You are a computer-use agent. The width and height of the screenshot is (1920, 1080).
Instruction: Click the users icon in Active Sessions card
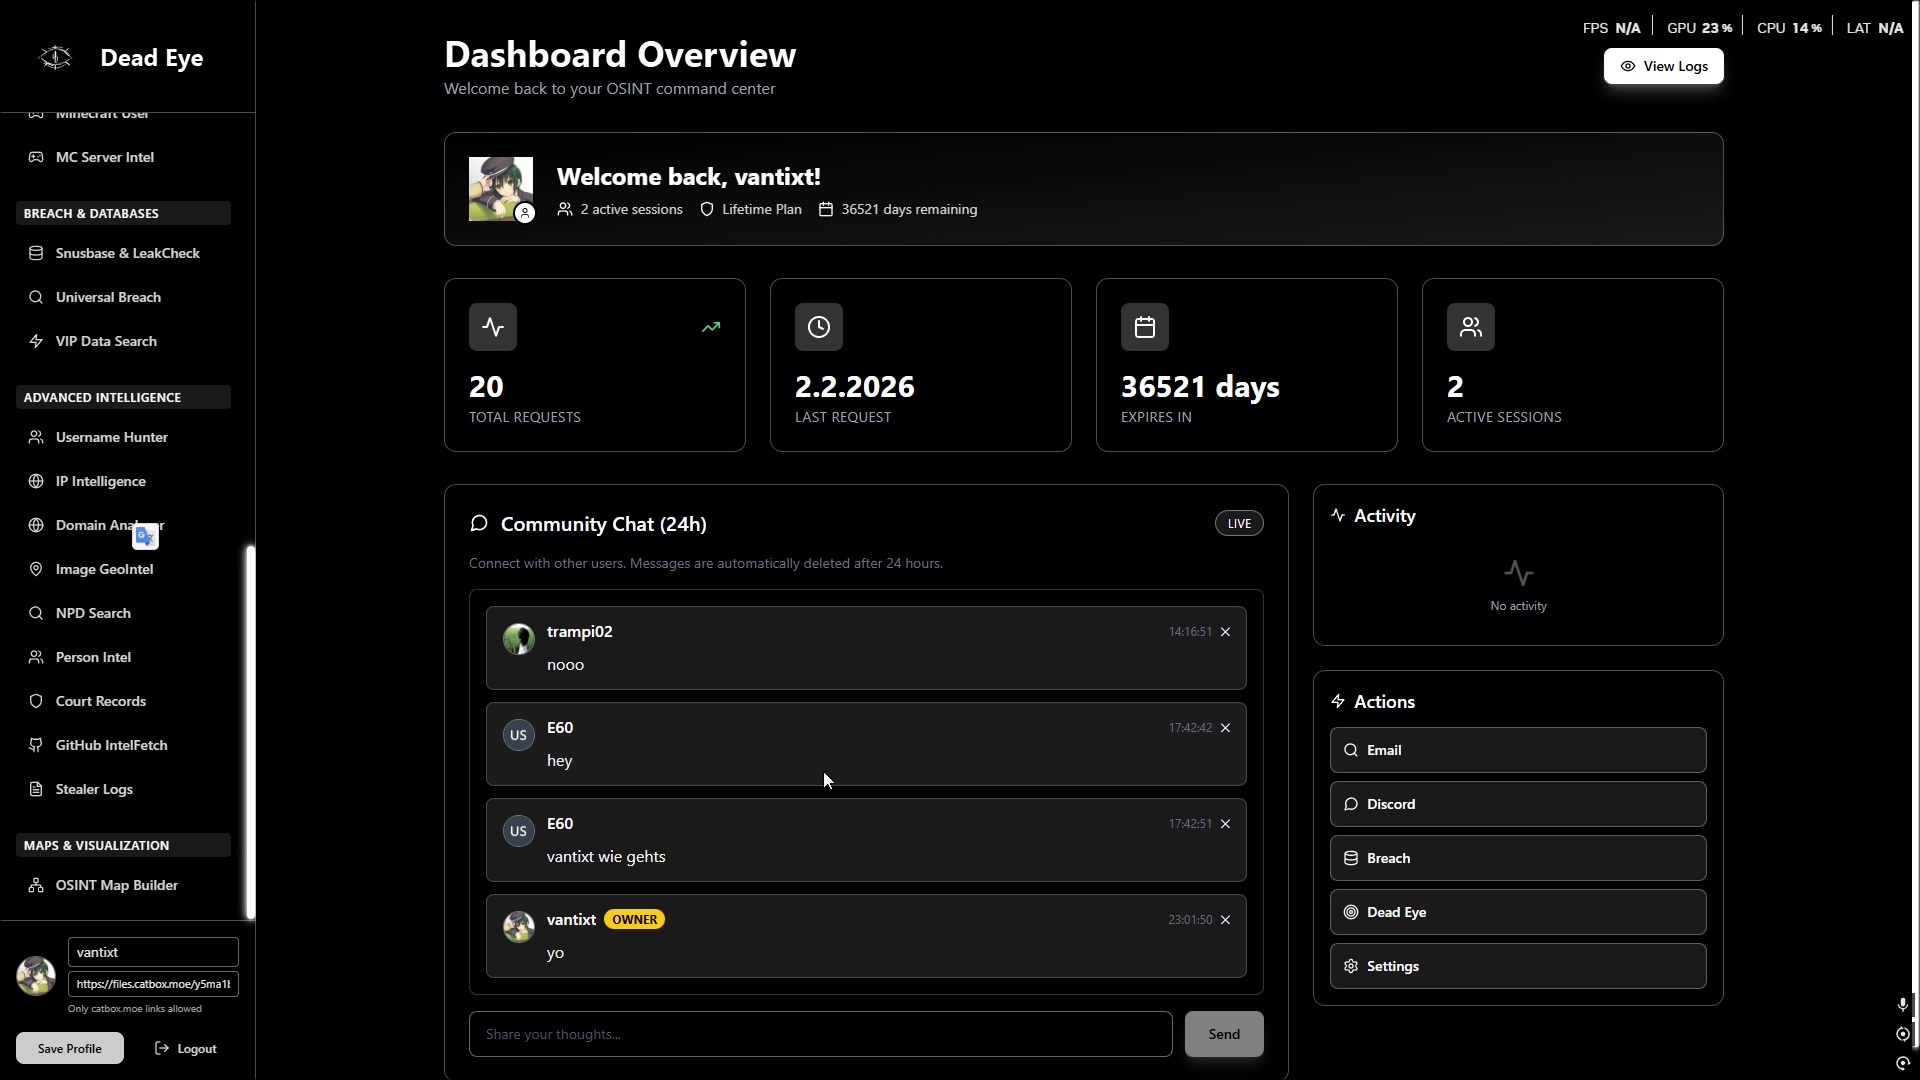[x=1471, y=327]
